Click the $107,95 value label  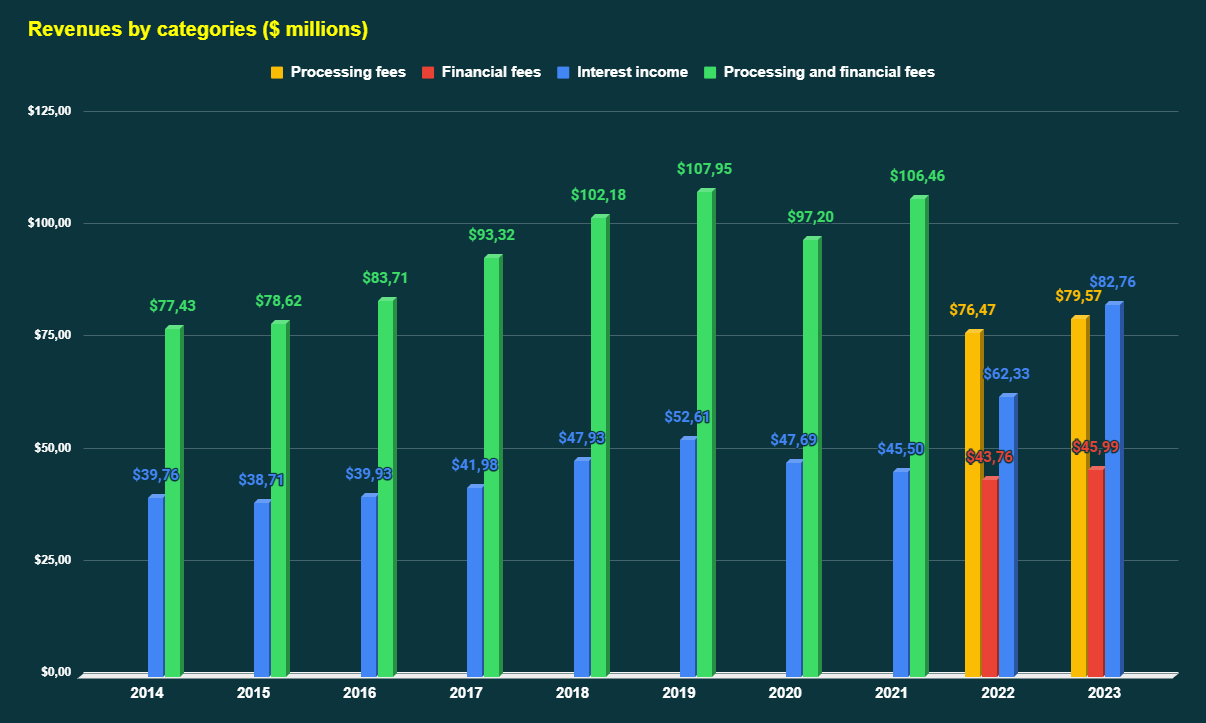[x=703, y=169]
